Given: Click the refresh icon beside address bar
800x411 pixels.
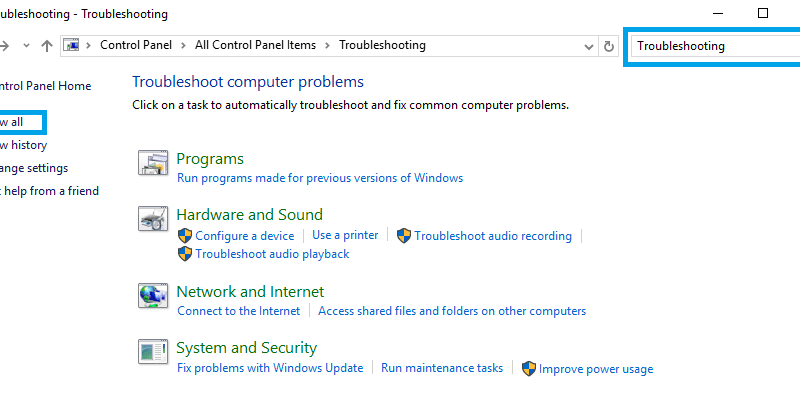Looking at the screenshot, I should pos(609,46).
